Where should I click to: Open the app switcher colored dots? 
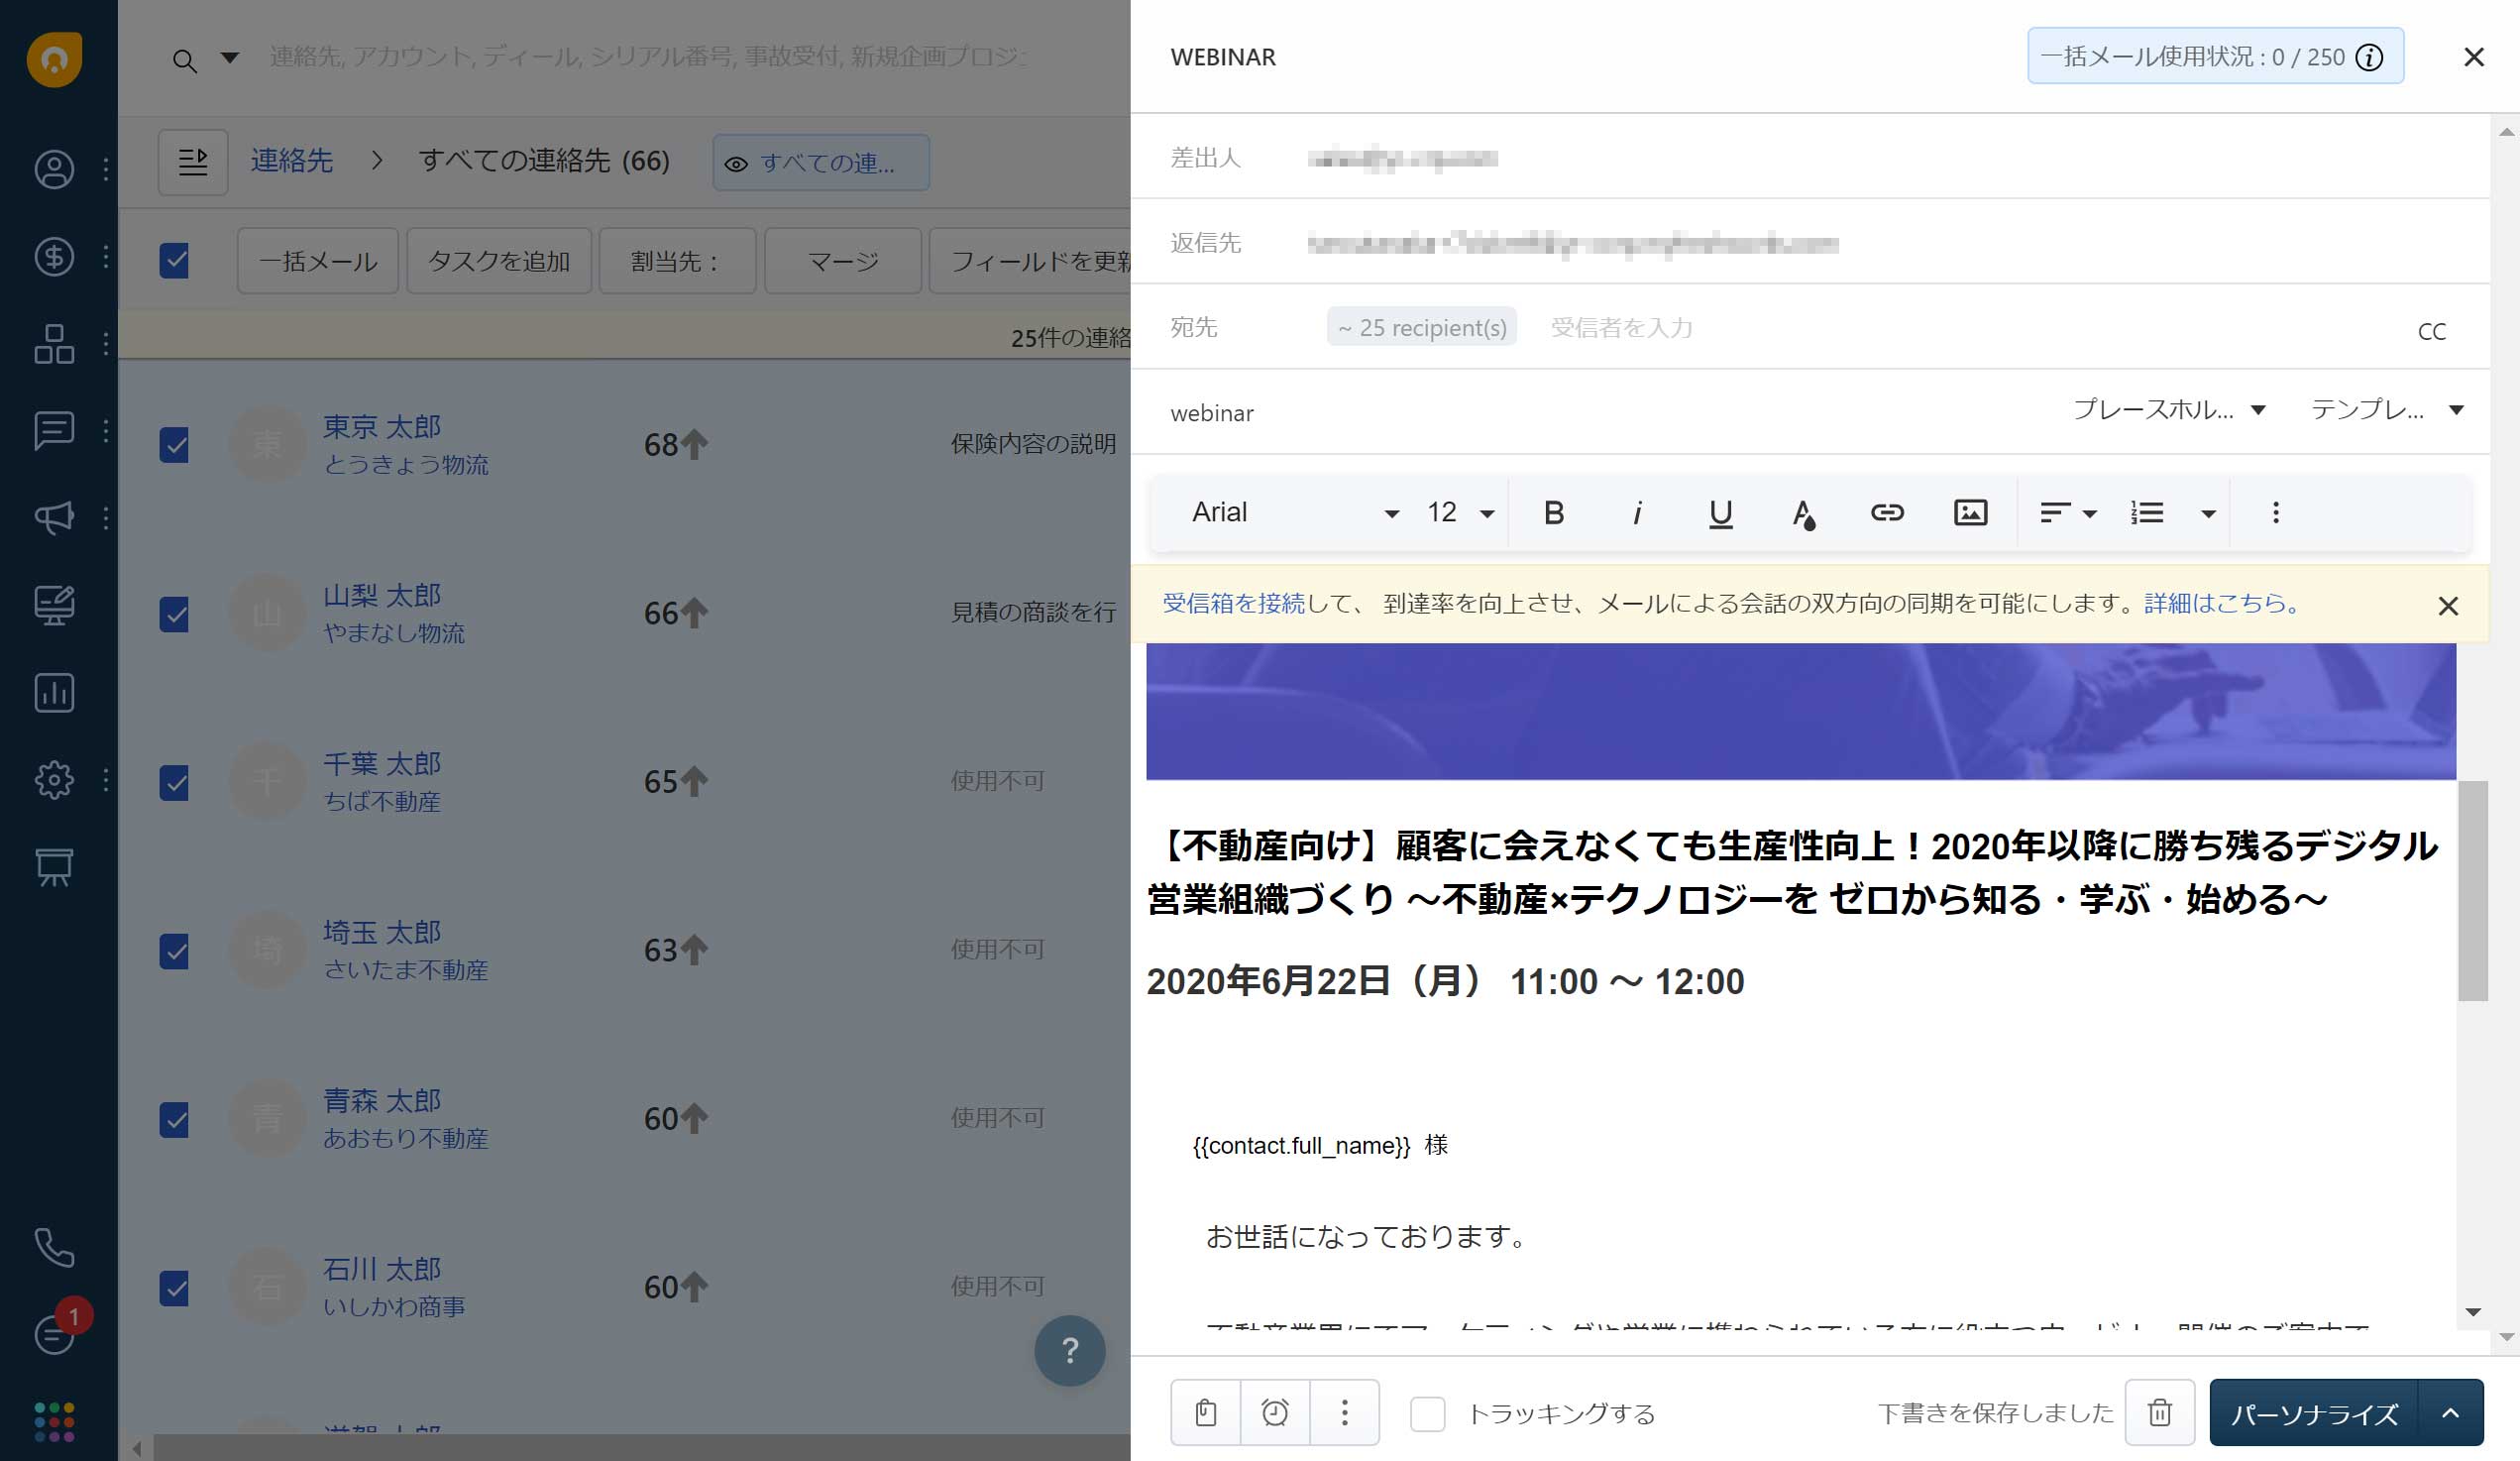click(x=54, y=1421)
